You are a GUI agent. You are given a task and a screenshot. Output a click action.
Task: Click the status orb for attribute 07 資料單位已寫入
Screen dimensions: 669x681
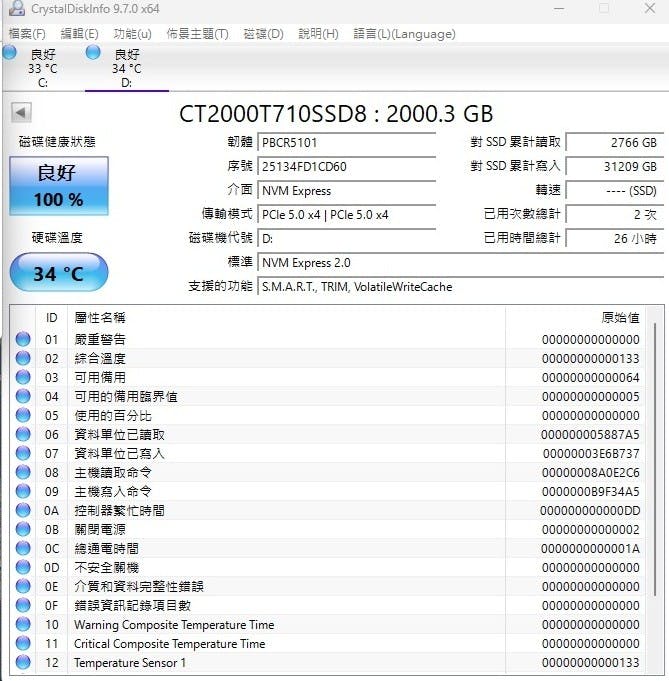23,453
